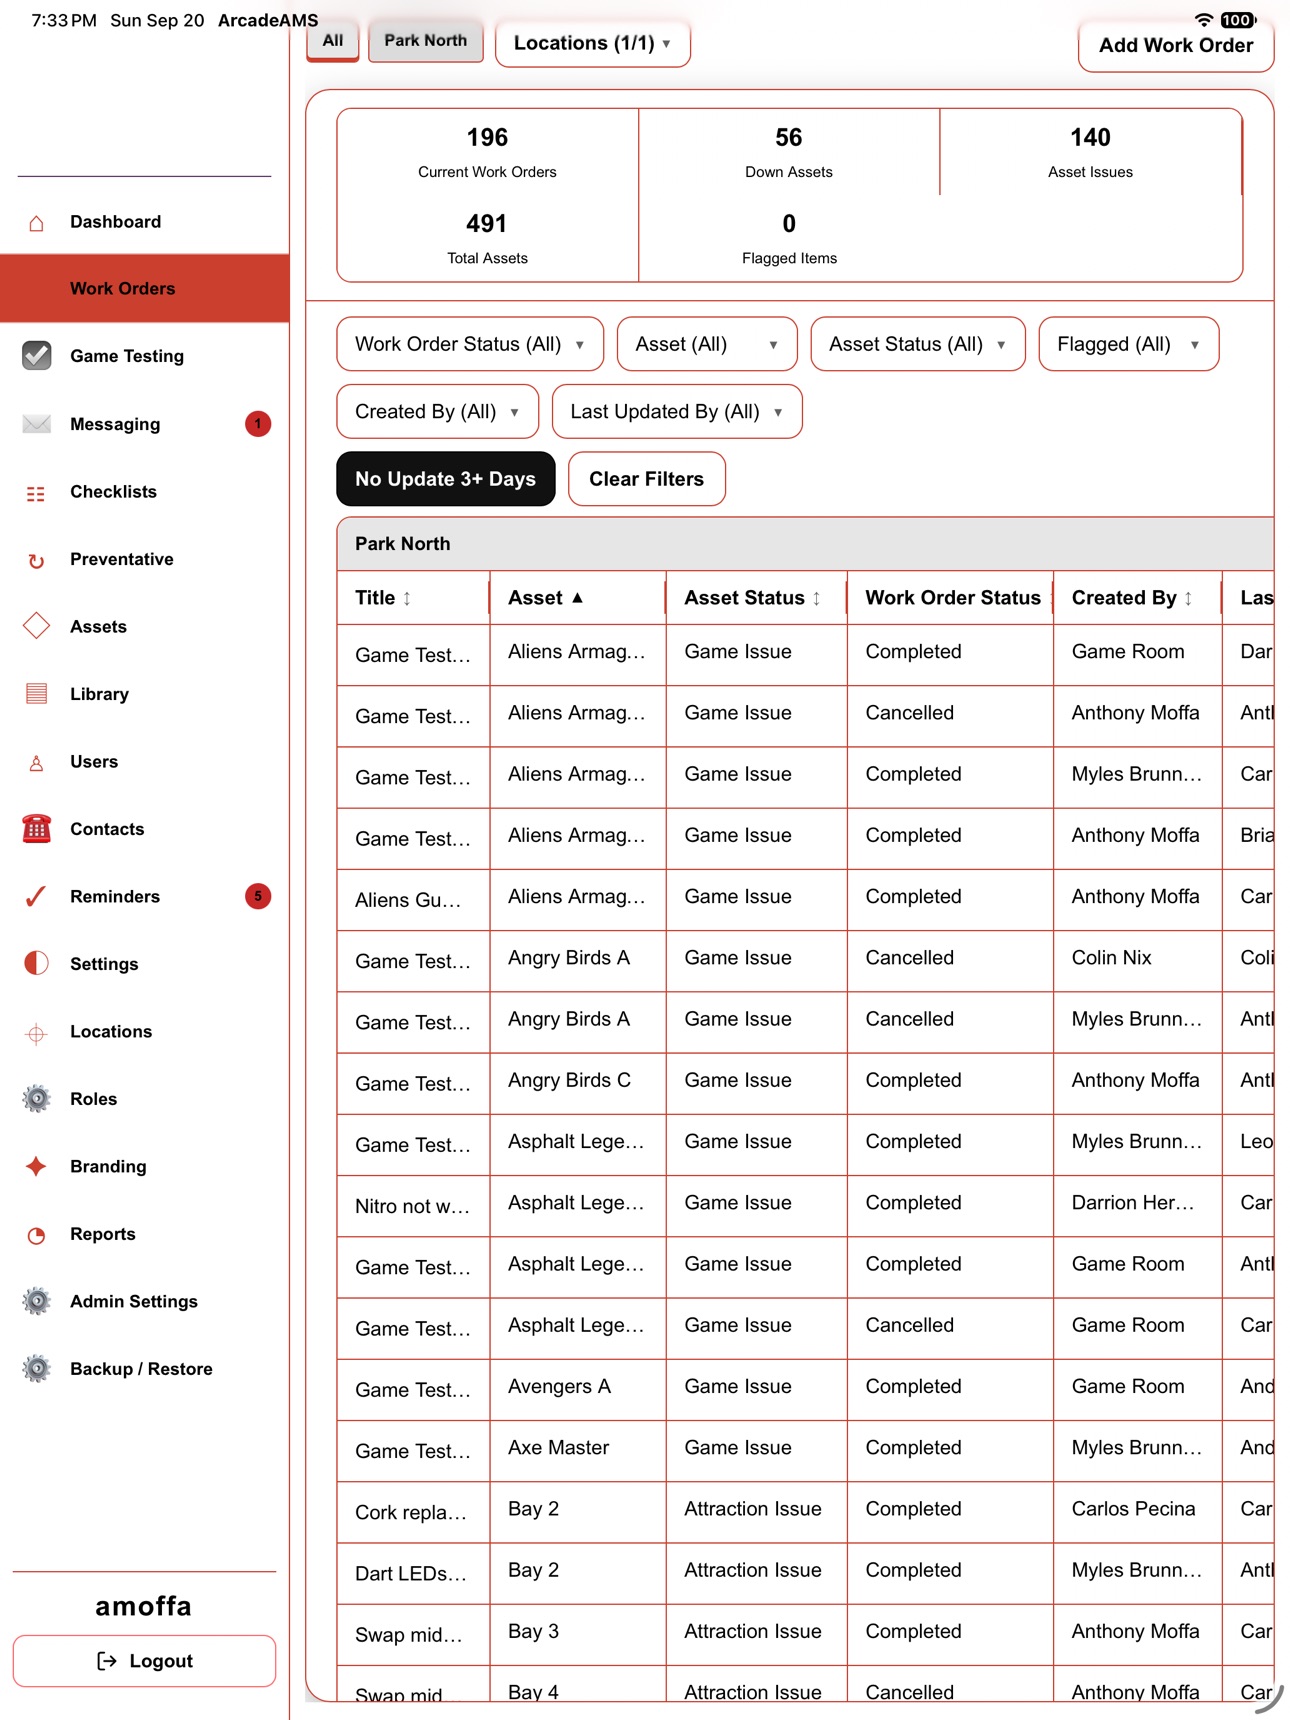The image size is (1290, 1720).
Task: Go to the Game Testing menu item
Action: [145, 355]
